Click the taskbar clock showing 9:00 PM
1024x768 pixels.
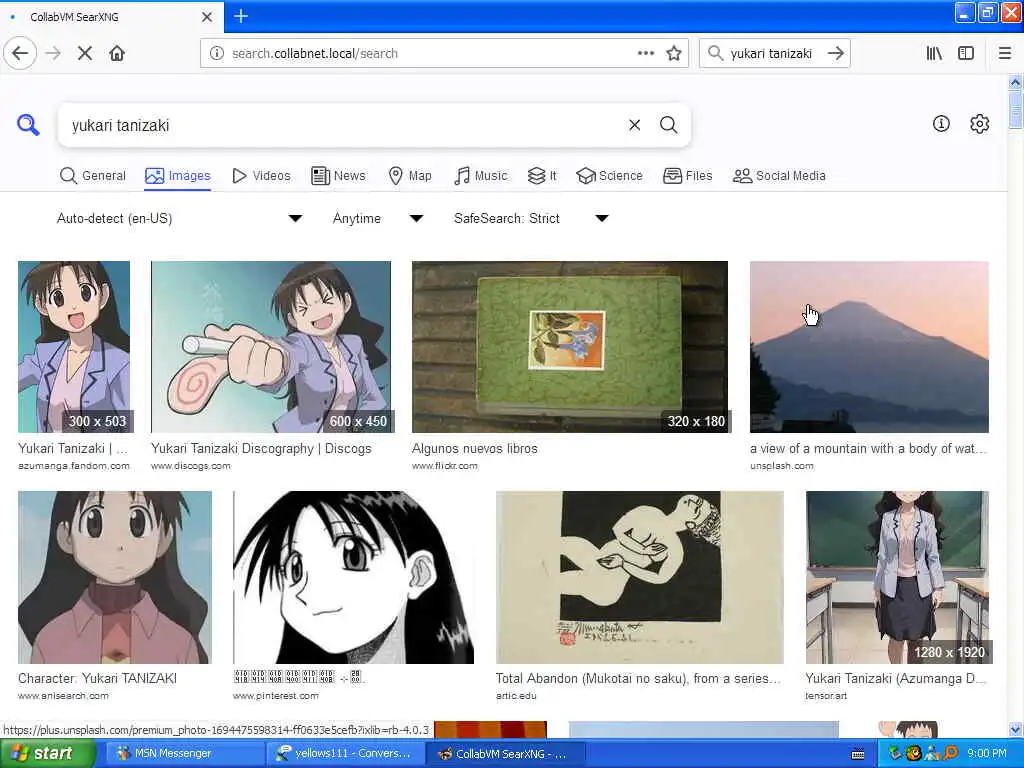pyautogui.click(x=987, y=753)
